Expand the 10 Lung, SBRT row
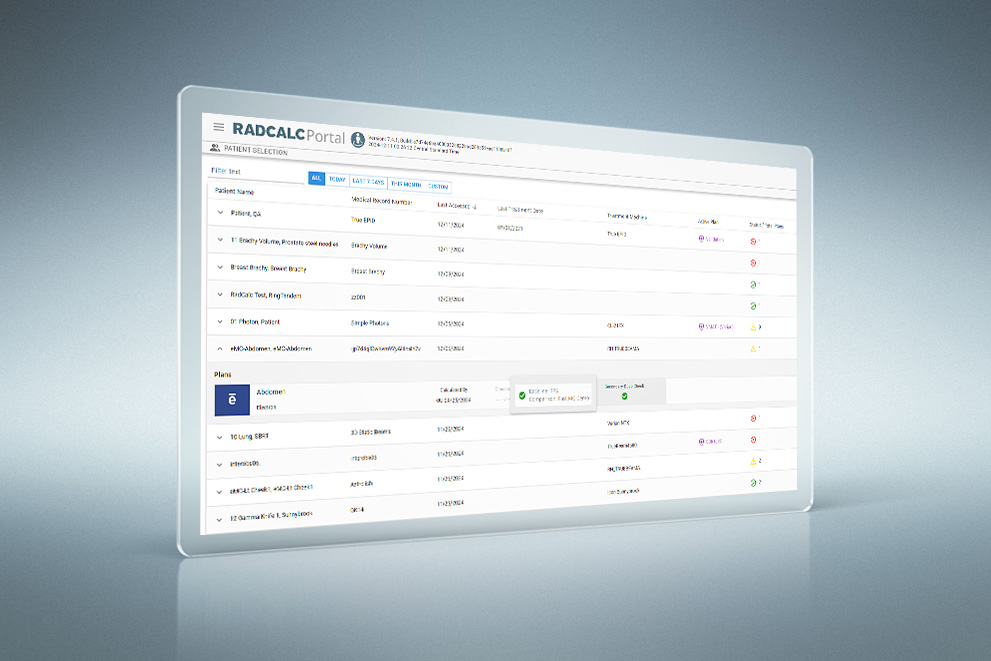This screenshot has height=661, width=991. 220,436
